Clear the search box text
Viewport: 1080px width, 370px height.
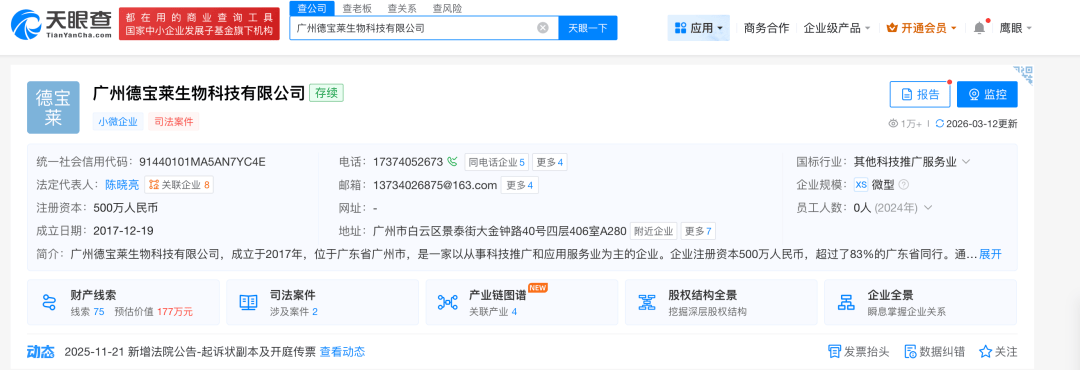(x=543, y=28)
